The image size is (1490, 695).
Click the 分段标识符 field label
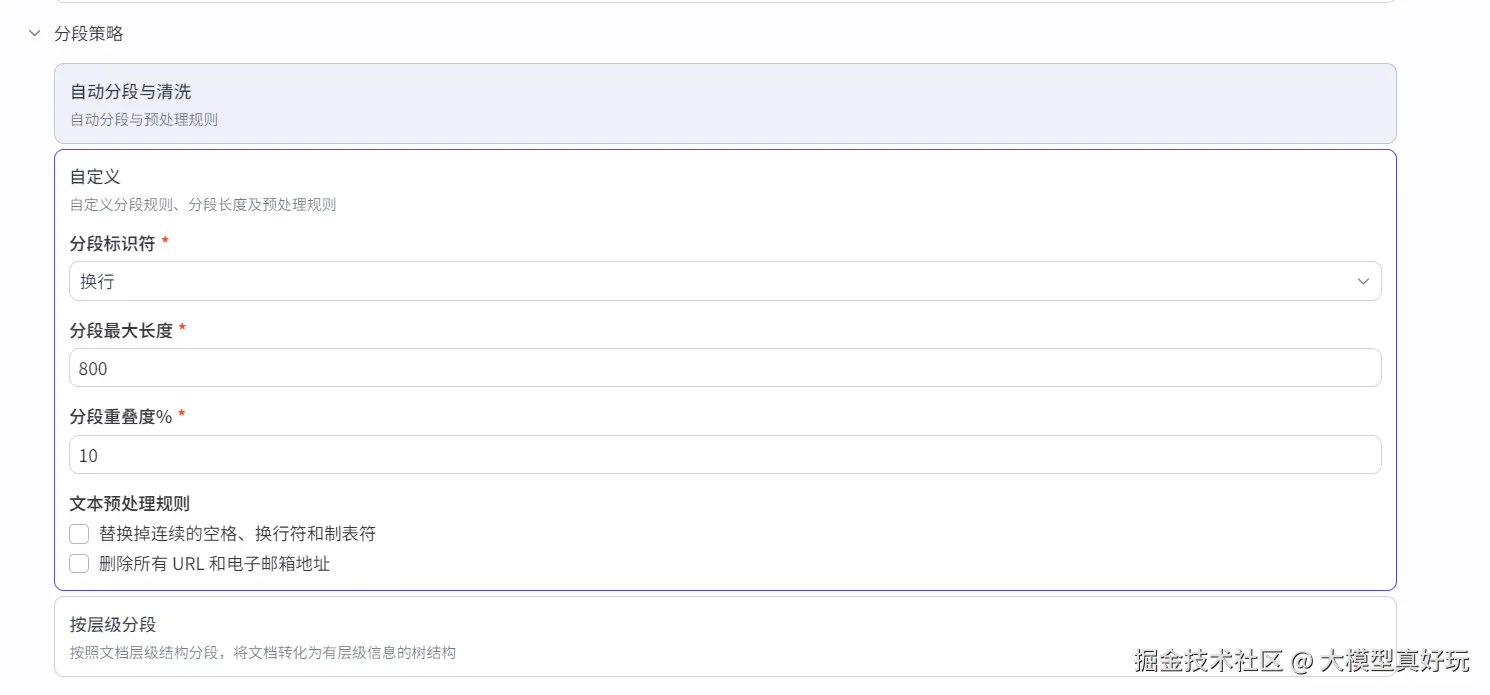point(112,244)
